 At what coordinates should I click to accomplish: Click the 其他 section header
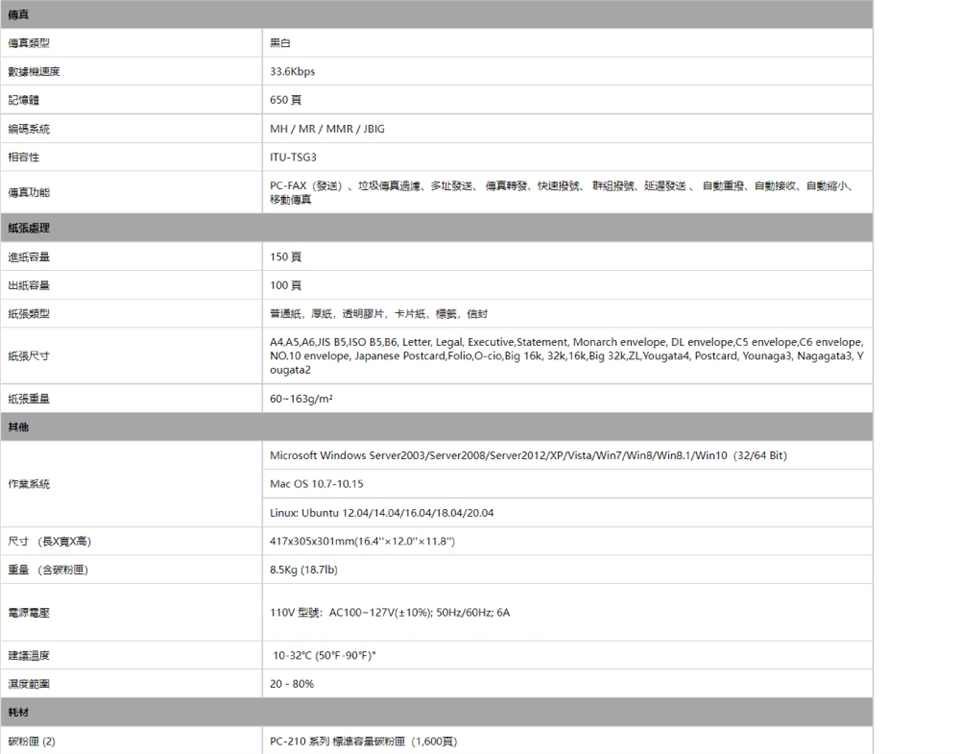(x=19, y=427)
